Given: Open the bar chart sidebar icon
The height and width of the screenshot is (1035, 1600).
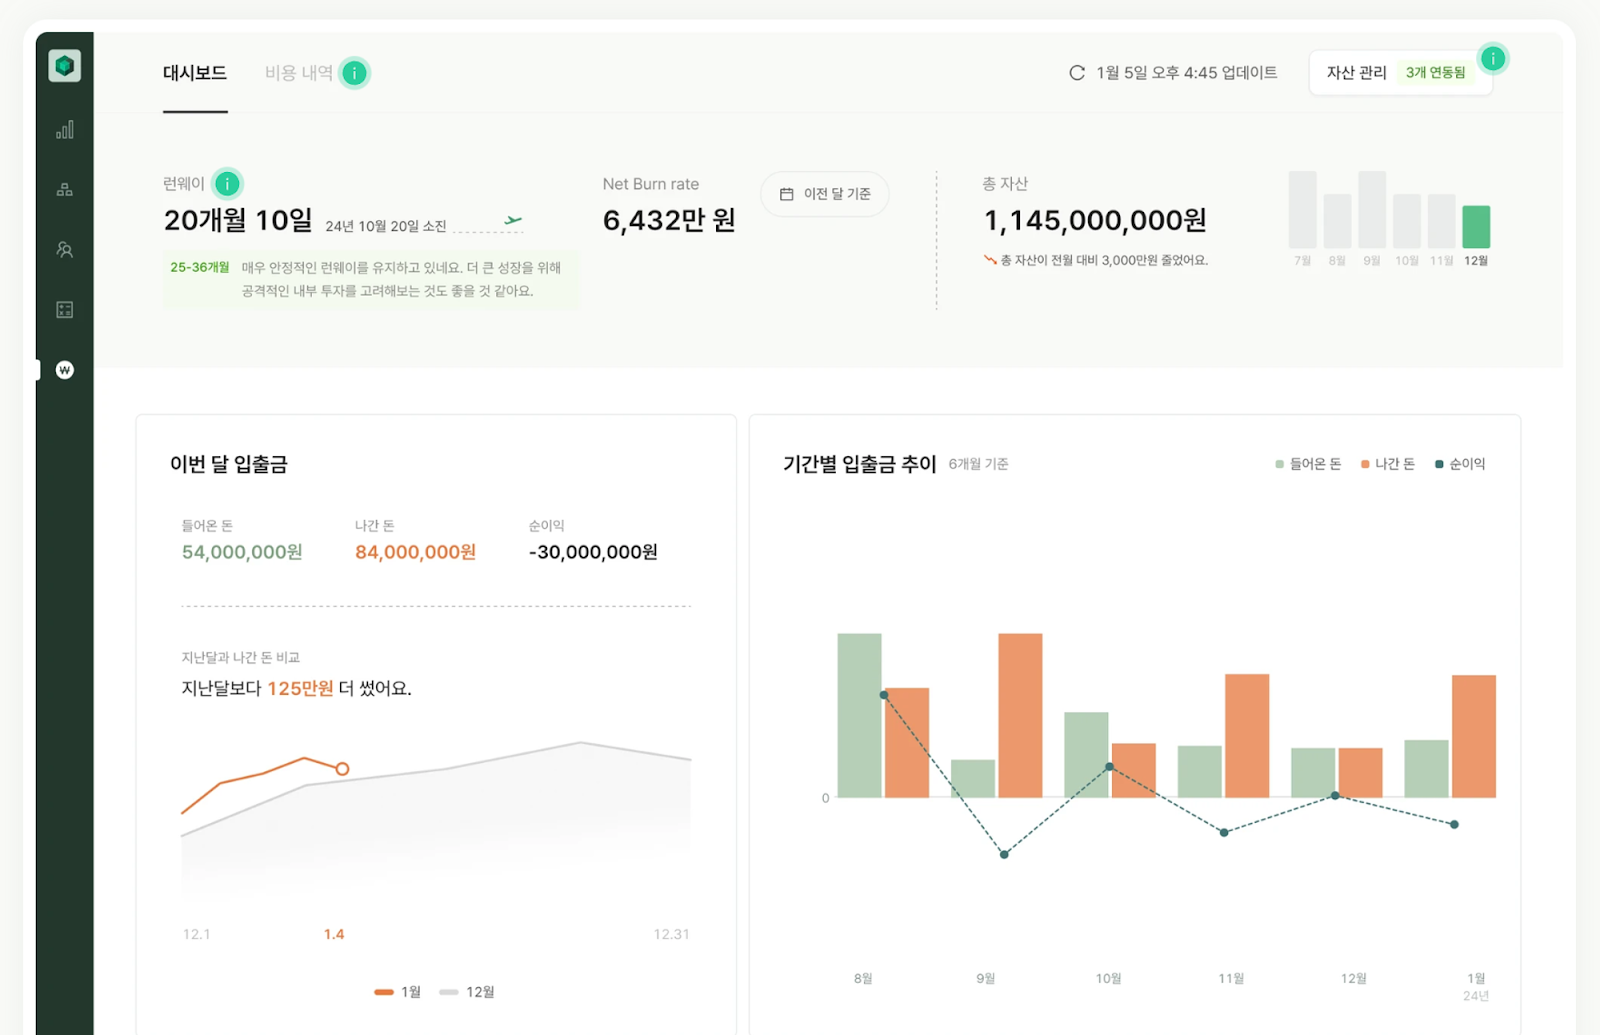Looking at the screenshot, I should [65, 130].
